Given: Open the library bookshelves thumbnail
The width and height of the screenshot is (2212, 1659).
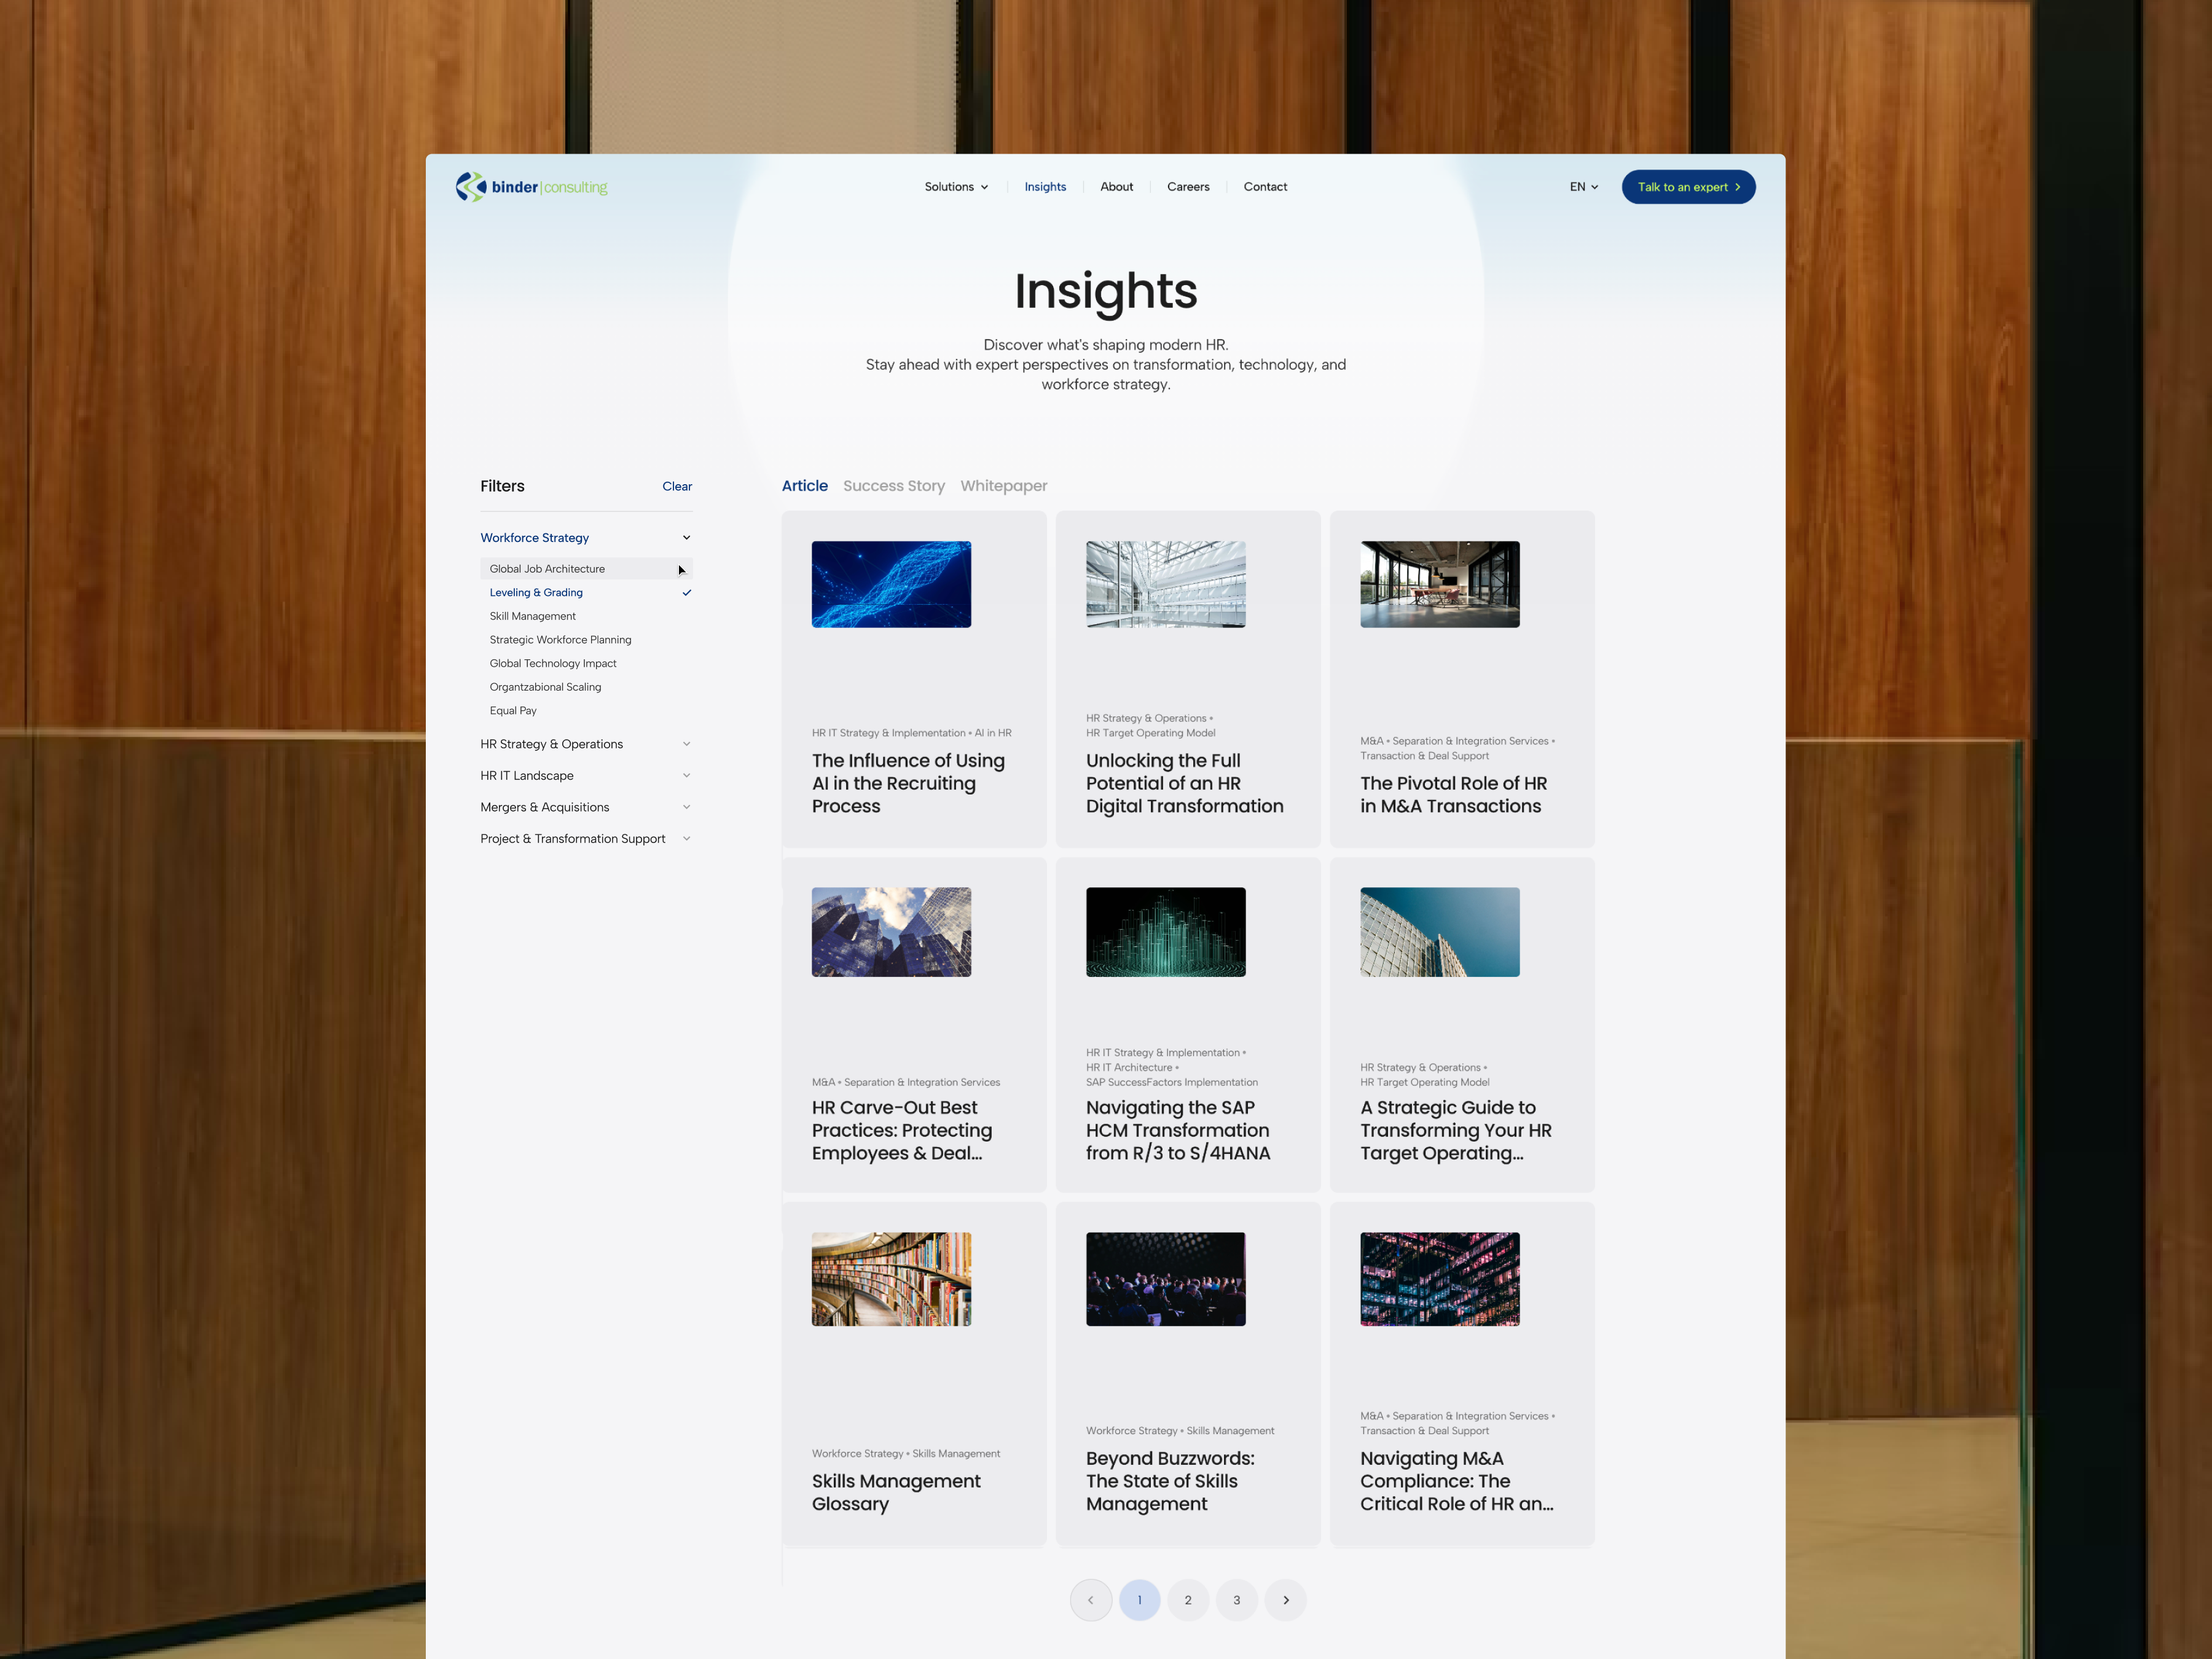Looking at the screenshot, I should [x=891, y=1279].
